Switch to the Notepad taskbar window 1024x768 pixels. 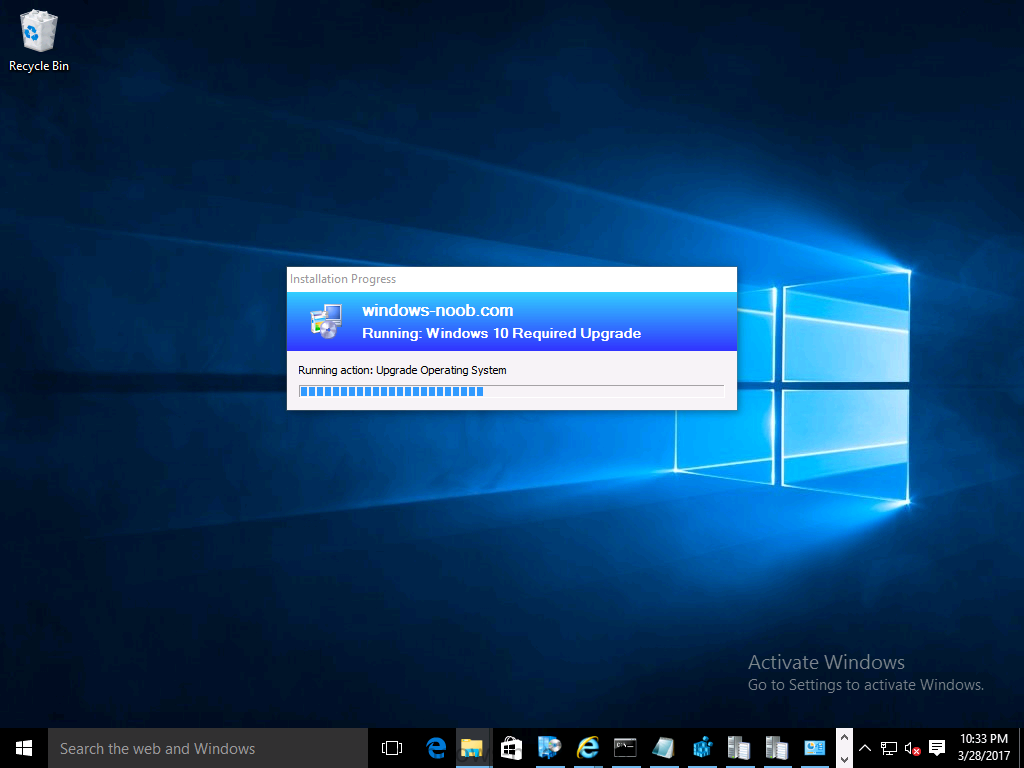click(663, 748)
